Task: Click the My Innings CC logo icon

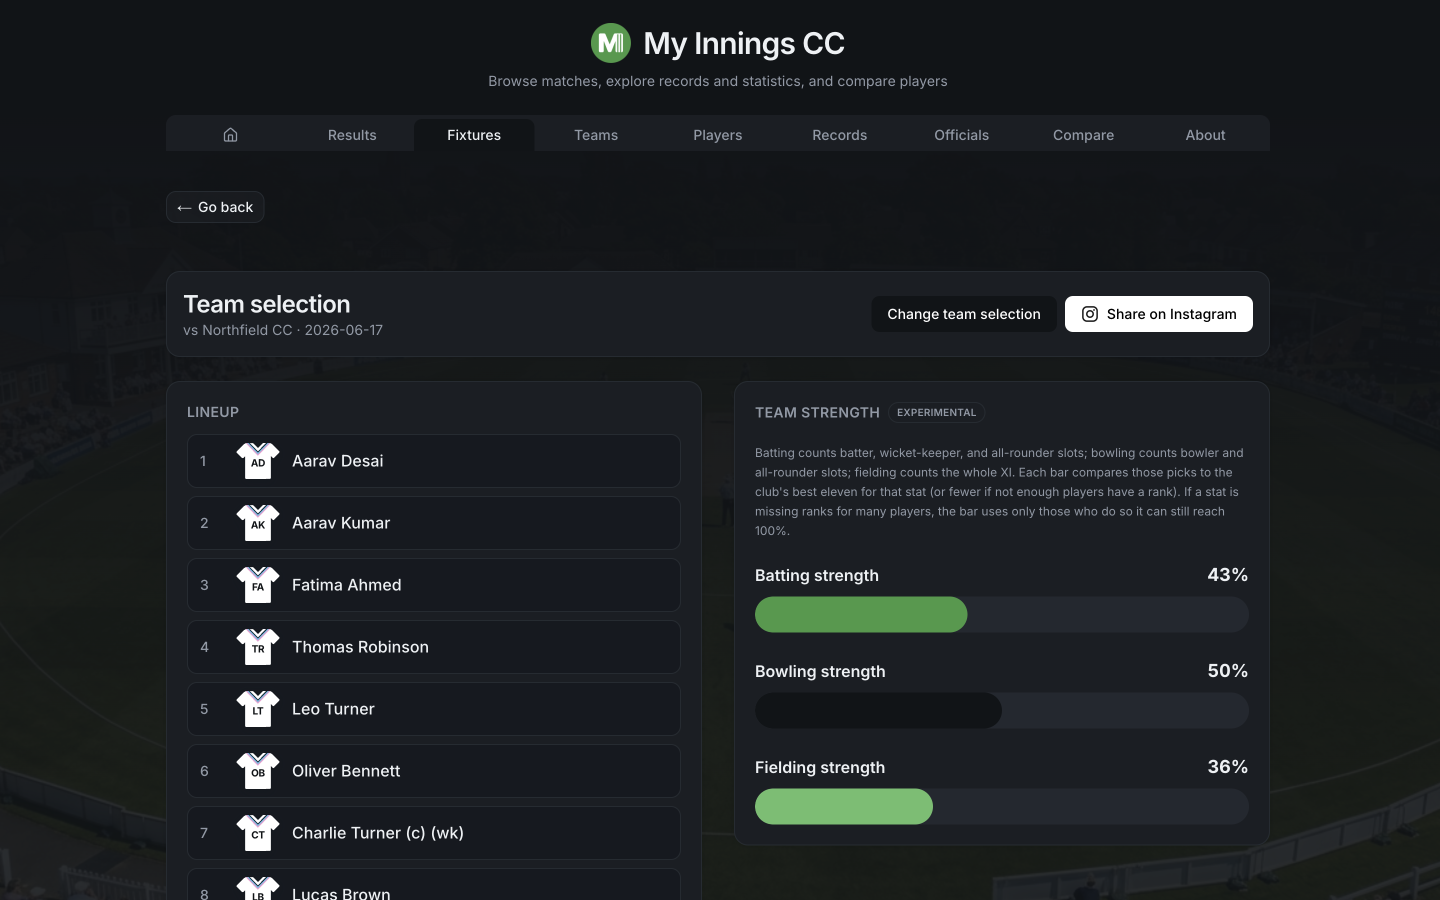Action: click(x=611, y=43)
